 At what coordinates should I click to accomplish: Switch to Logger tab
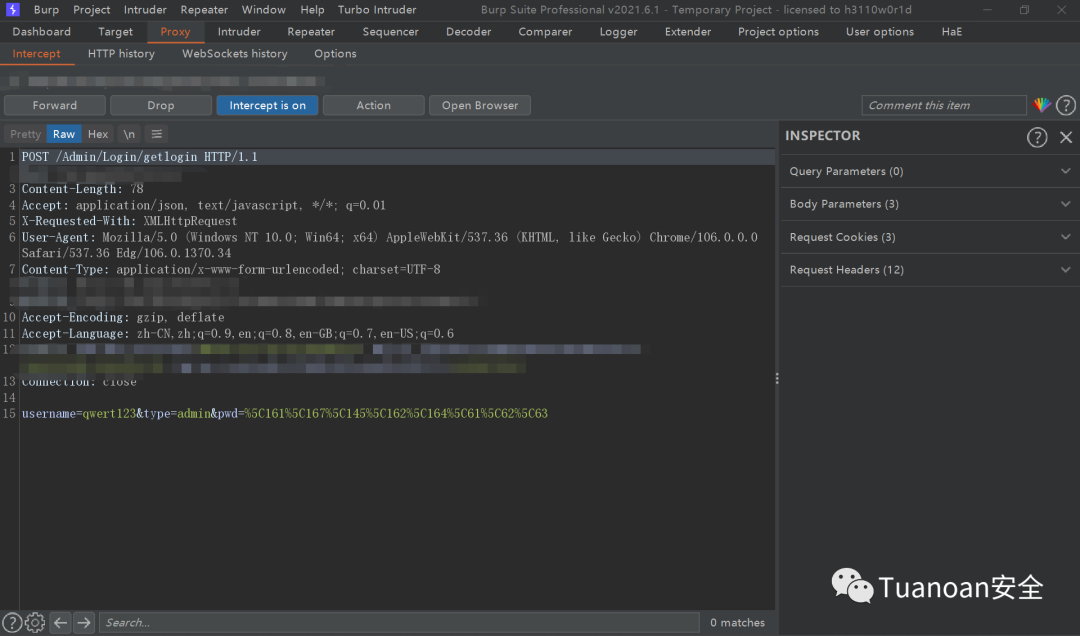tap(619, 32)
